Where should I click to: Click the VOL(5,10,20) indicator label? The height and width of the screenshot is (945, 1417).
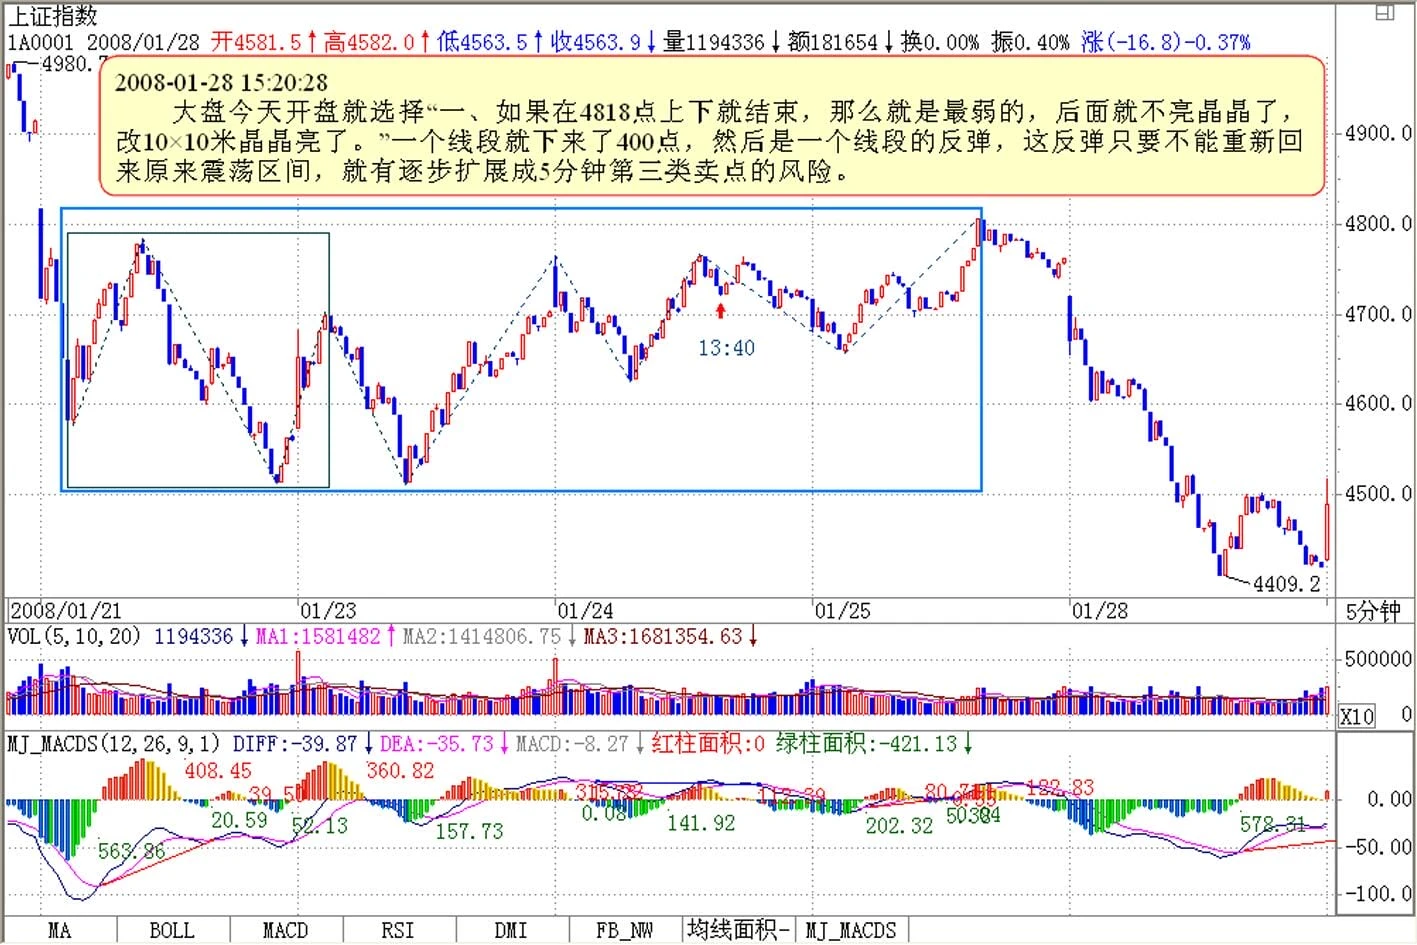pos(74,636)
